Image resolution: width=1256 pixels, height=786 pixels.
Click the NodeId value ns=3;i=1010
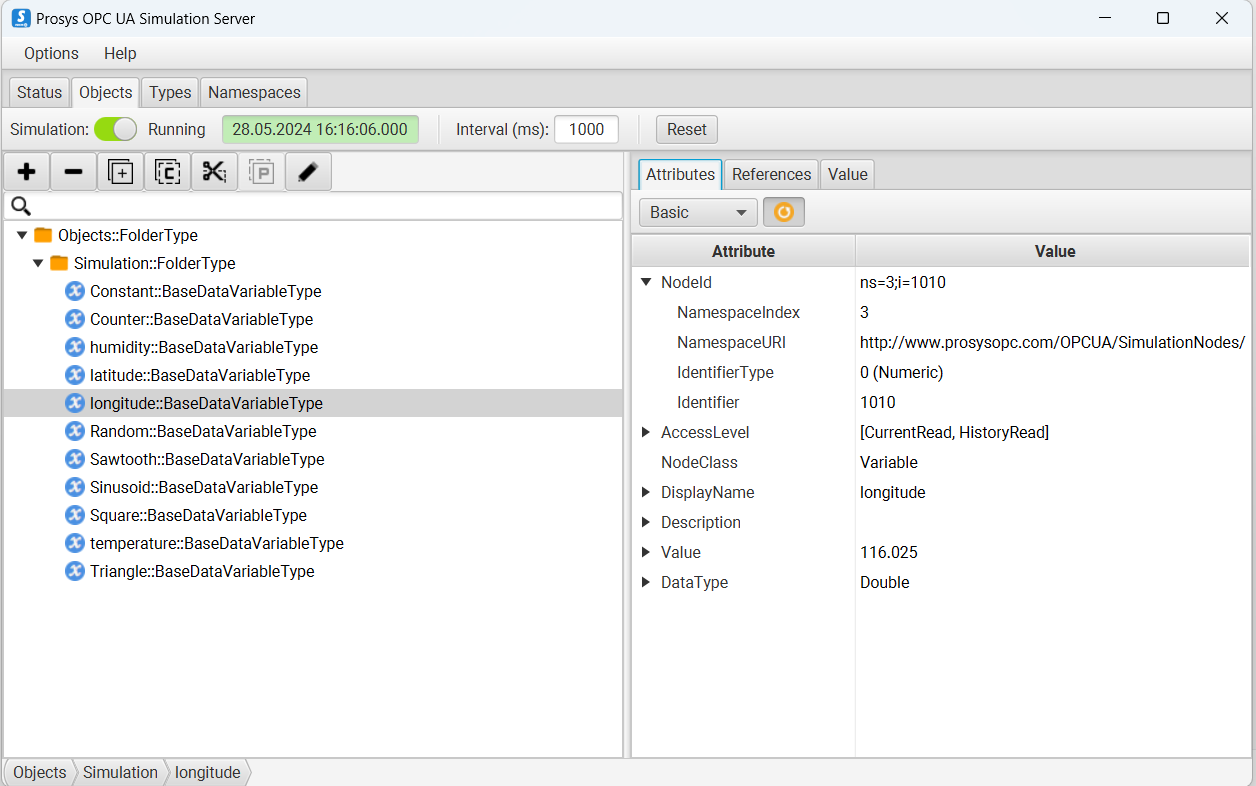pyautogui.click(x=903, y=282)
